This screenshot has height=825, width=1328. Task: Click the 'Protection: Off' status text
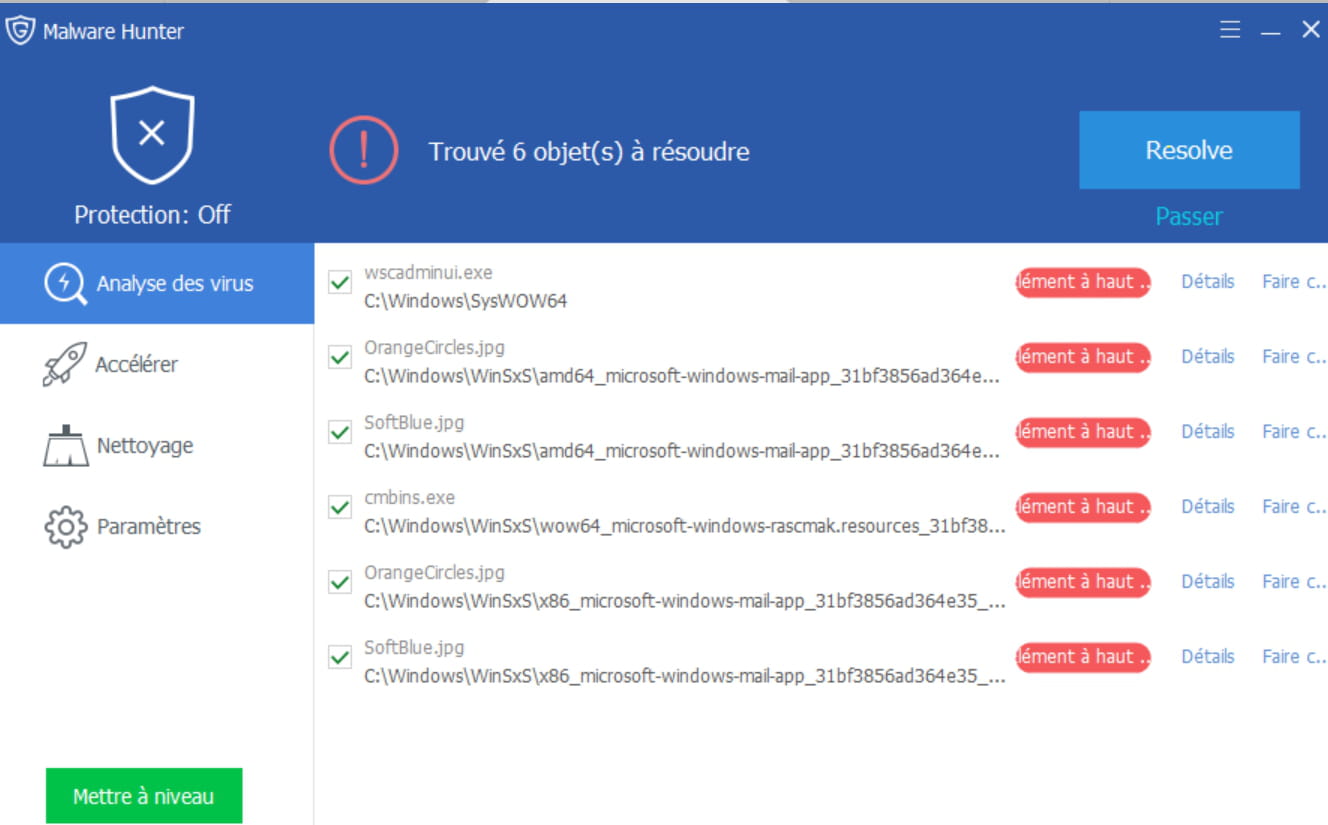(152, 214)
